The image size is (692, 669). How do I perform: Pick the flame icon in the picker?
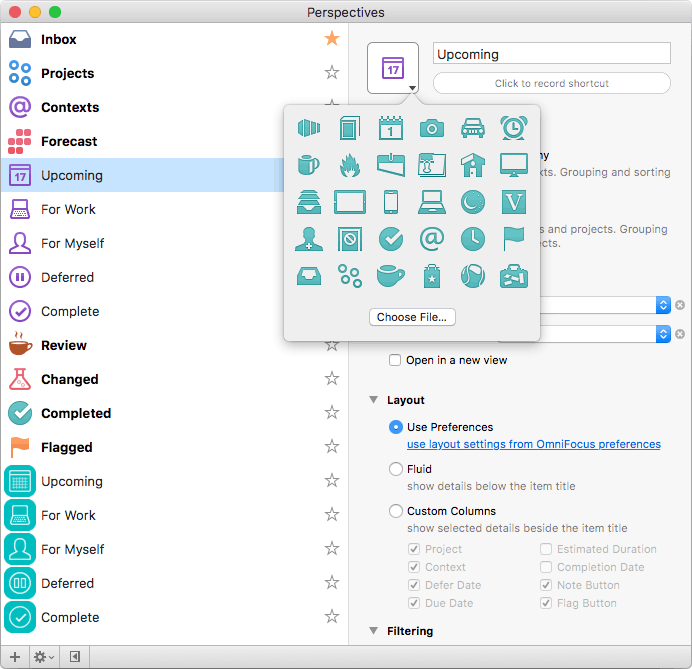[x=350, y=165]
